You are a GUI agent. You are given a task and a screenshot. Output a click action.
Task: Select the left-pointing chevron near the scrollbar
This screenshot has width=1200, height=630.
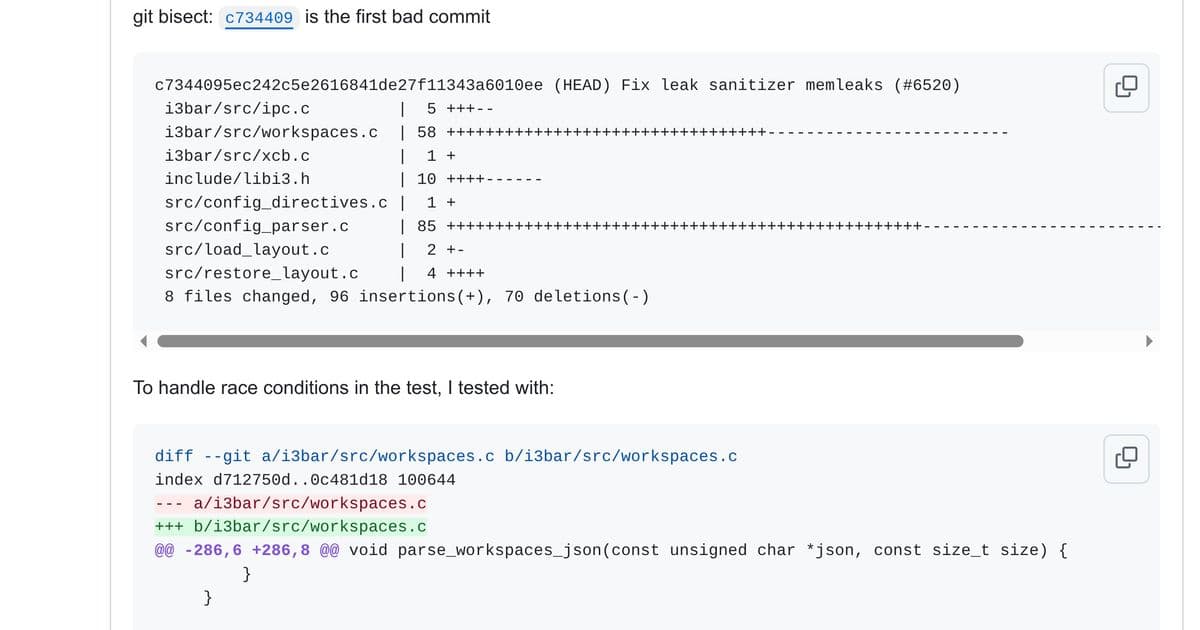(144, 340)
